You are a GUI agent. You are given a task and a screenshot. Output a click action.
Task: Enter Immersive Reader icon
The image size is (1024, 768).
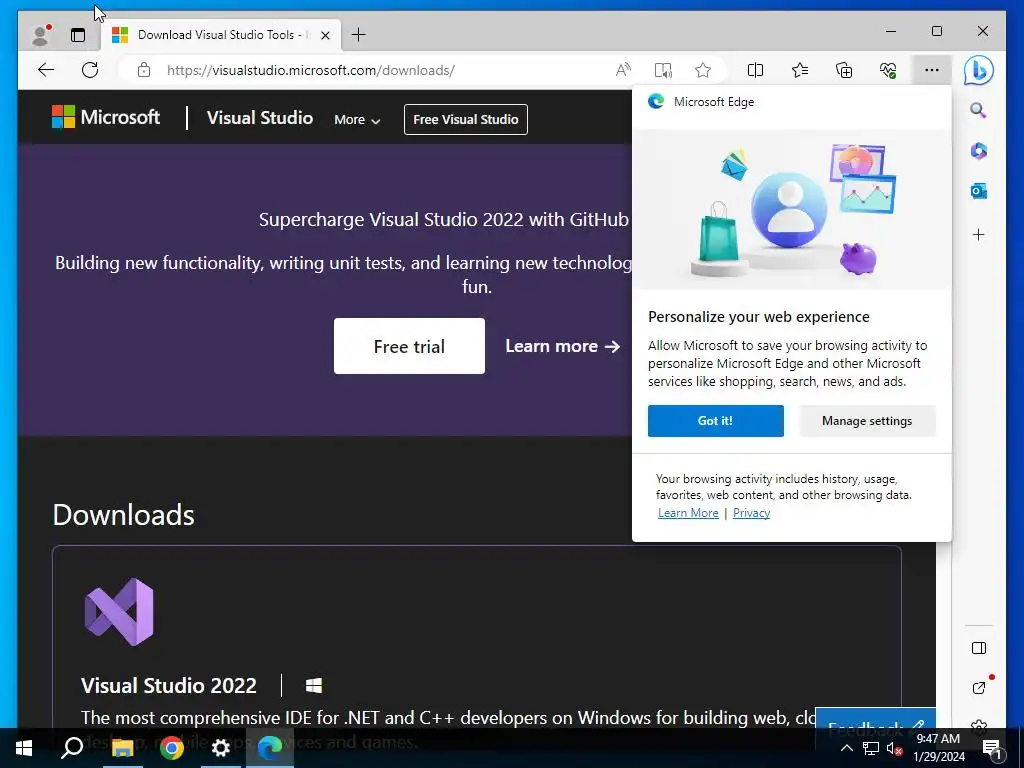pyautogui.click(x=663, y=70)
